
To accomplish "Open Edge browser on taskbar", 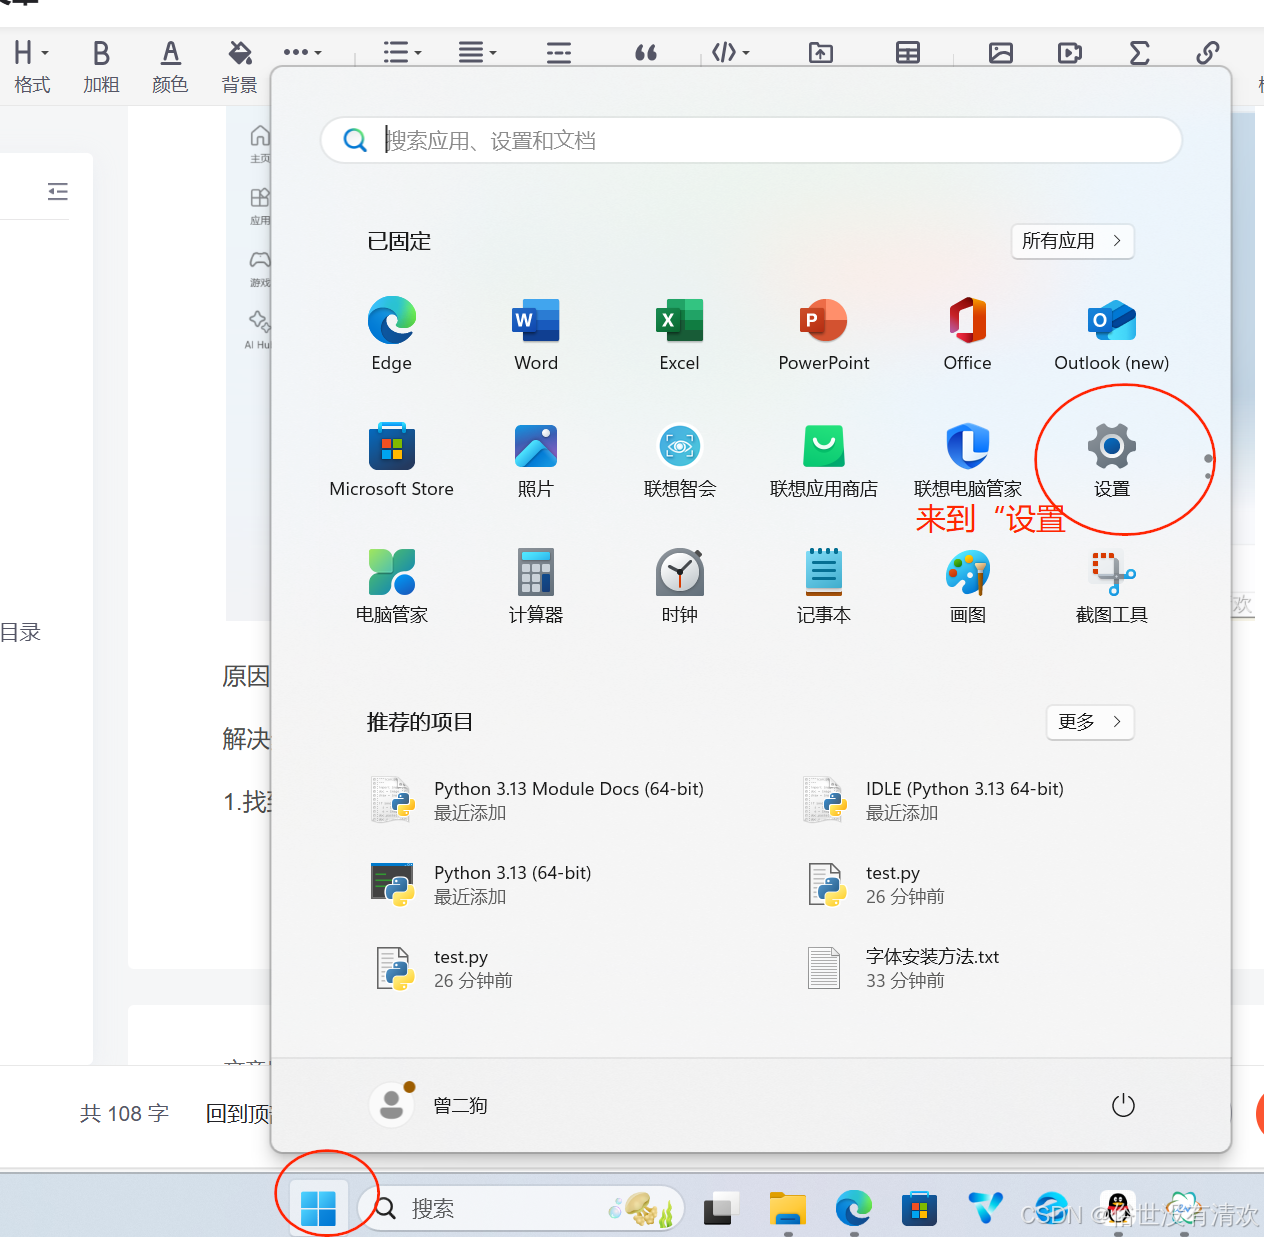I will click(853, 1209).
